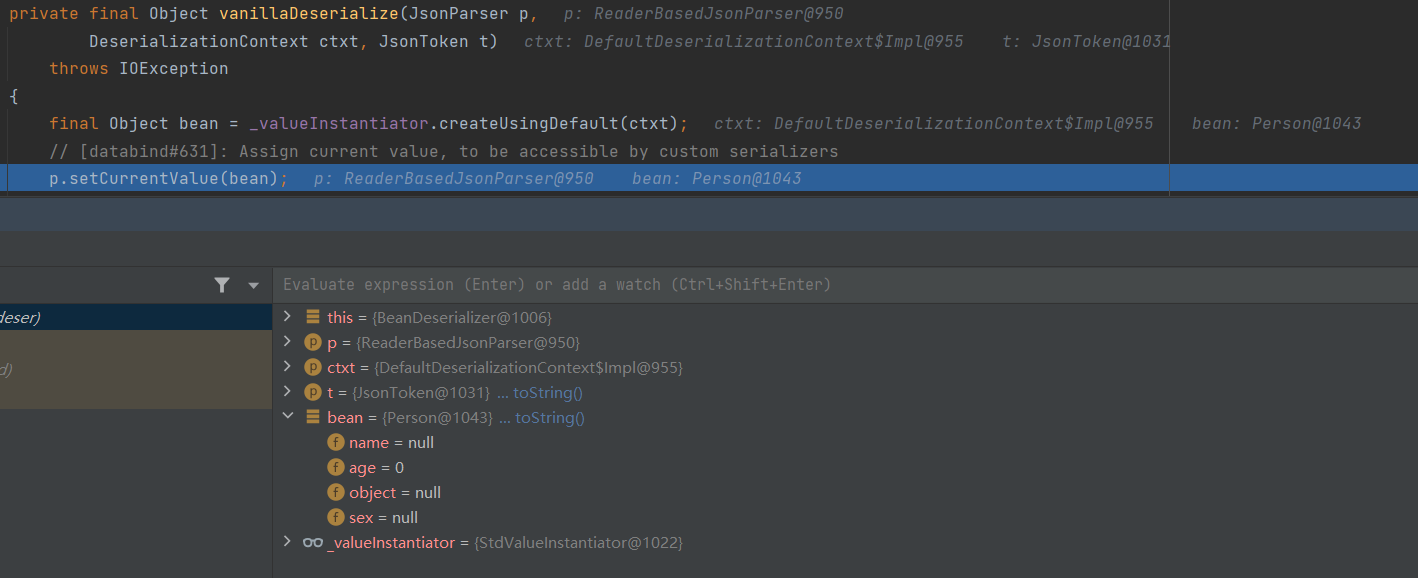
Task: Expand the 'this' BeanDeserializer variable node
Action: pos(287,317)
